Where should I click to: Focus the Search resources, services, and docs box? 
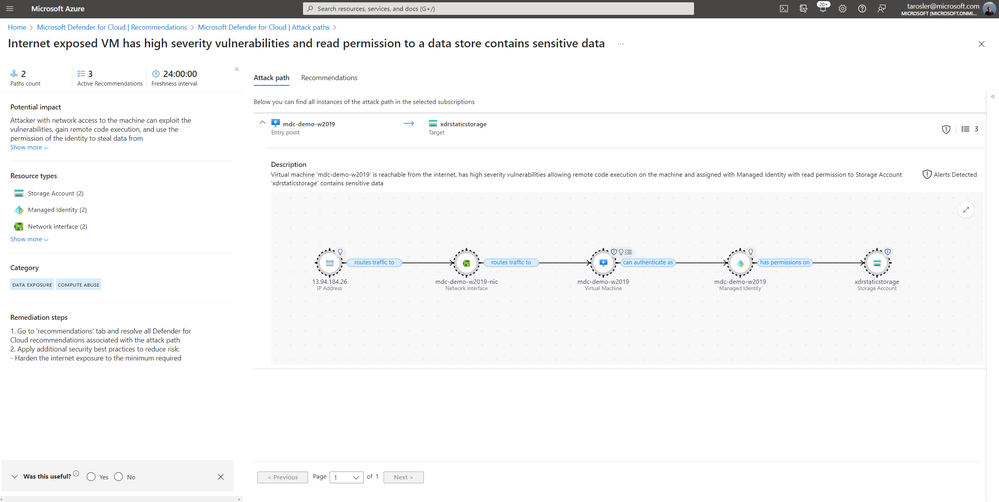click(x=498, y=9)
